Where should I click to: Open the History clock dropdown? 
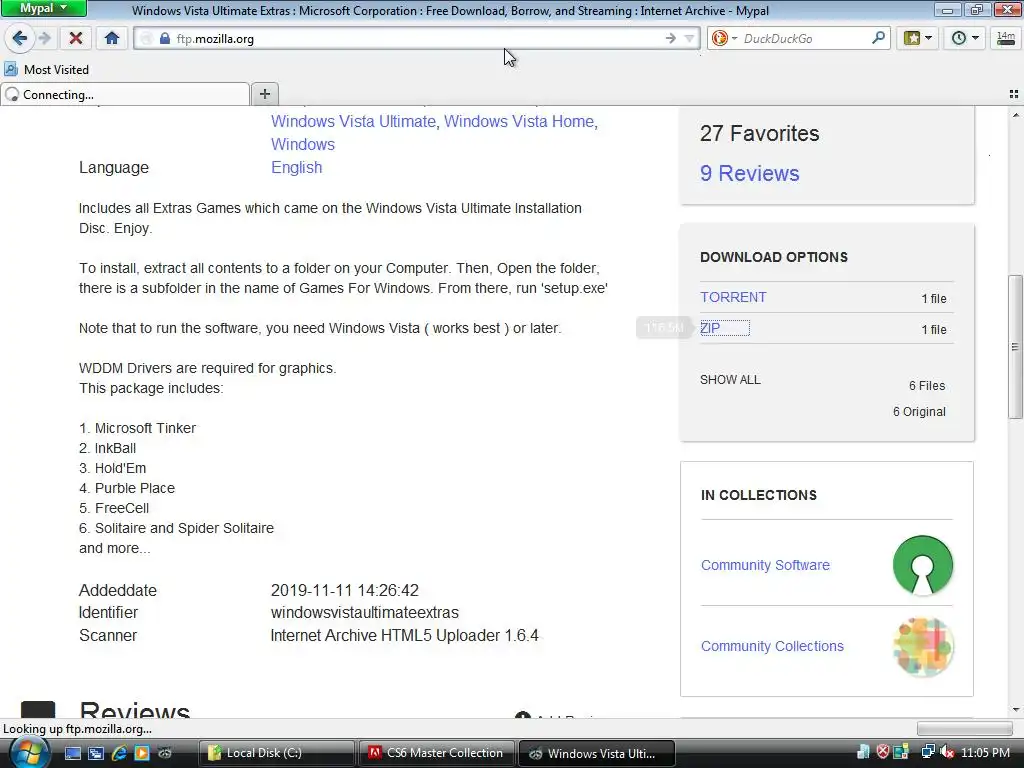pyautogui.click(x=965, y=39)
